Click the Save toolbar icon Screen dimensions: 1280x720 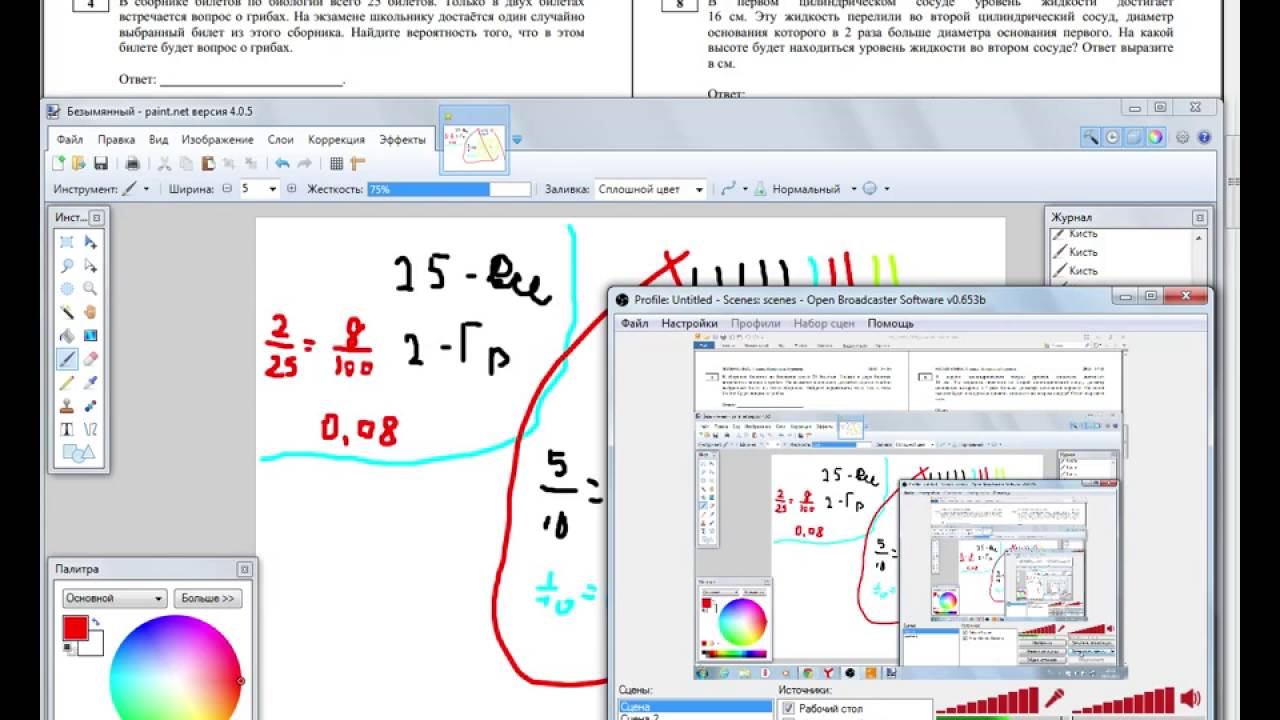point(100,163)
